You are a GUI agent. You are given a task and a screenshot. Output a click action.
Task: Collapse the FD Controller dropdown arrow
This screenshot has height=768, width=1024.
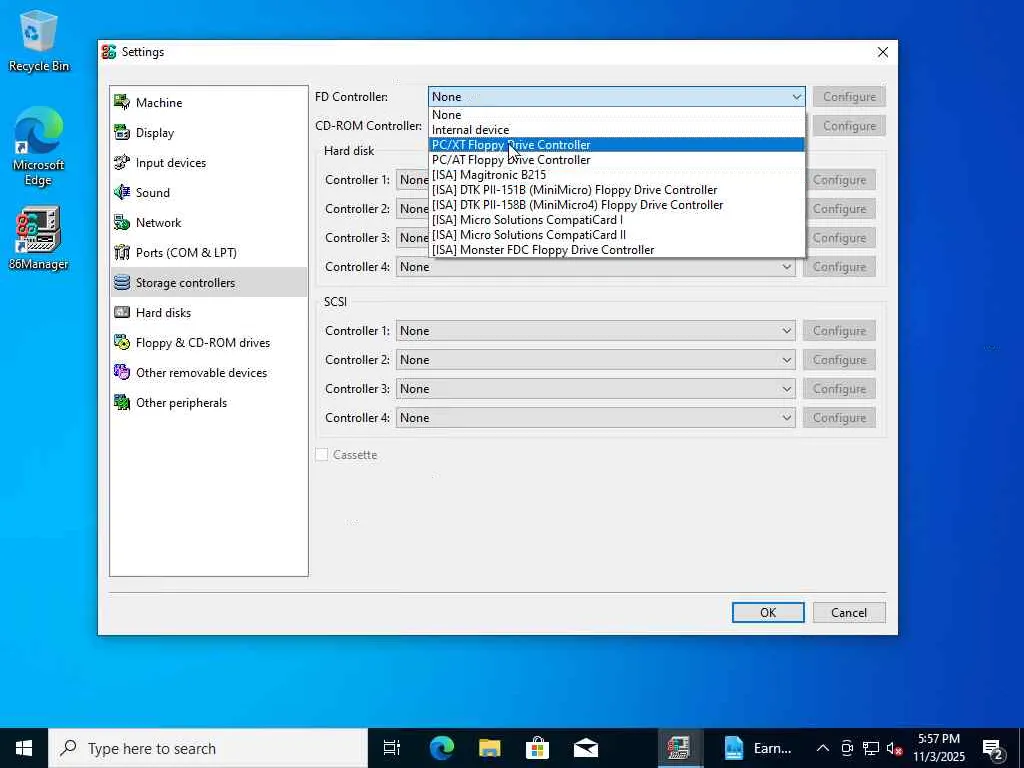(796, 97)
